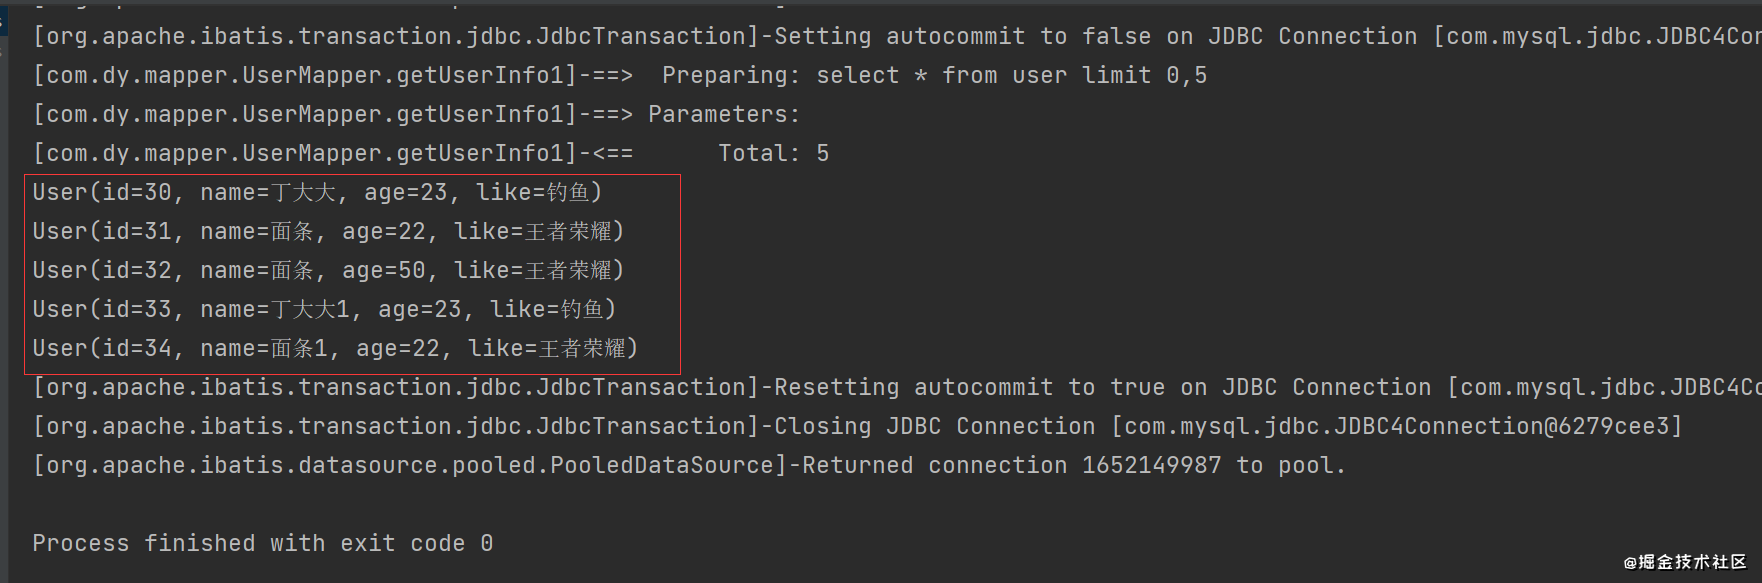The height and width of the screenshot is (583, 1762).
Task: Select the User(id=32) output row
Action: click(328, 271)
